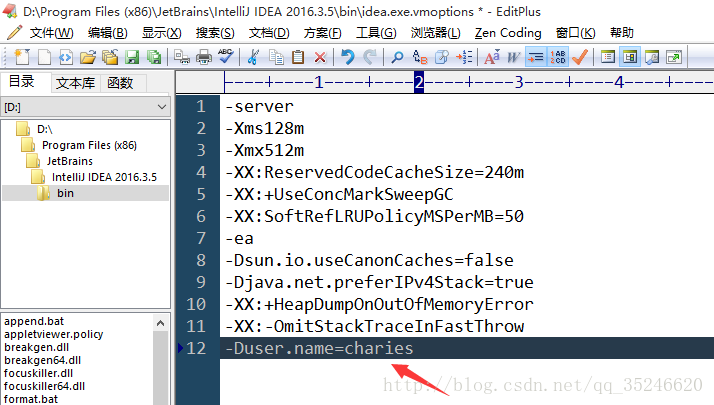Viewport: 714px width, 405px height.
Task: Select breakgen64.dll in file list
Action: (x=42, y=360)
